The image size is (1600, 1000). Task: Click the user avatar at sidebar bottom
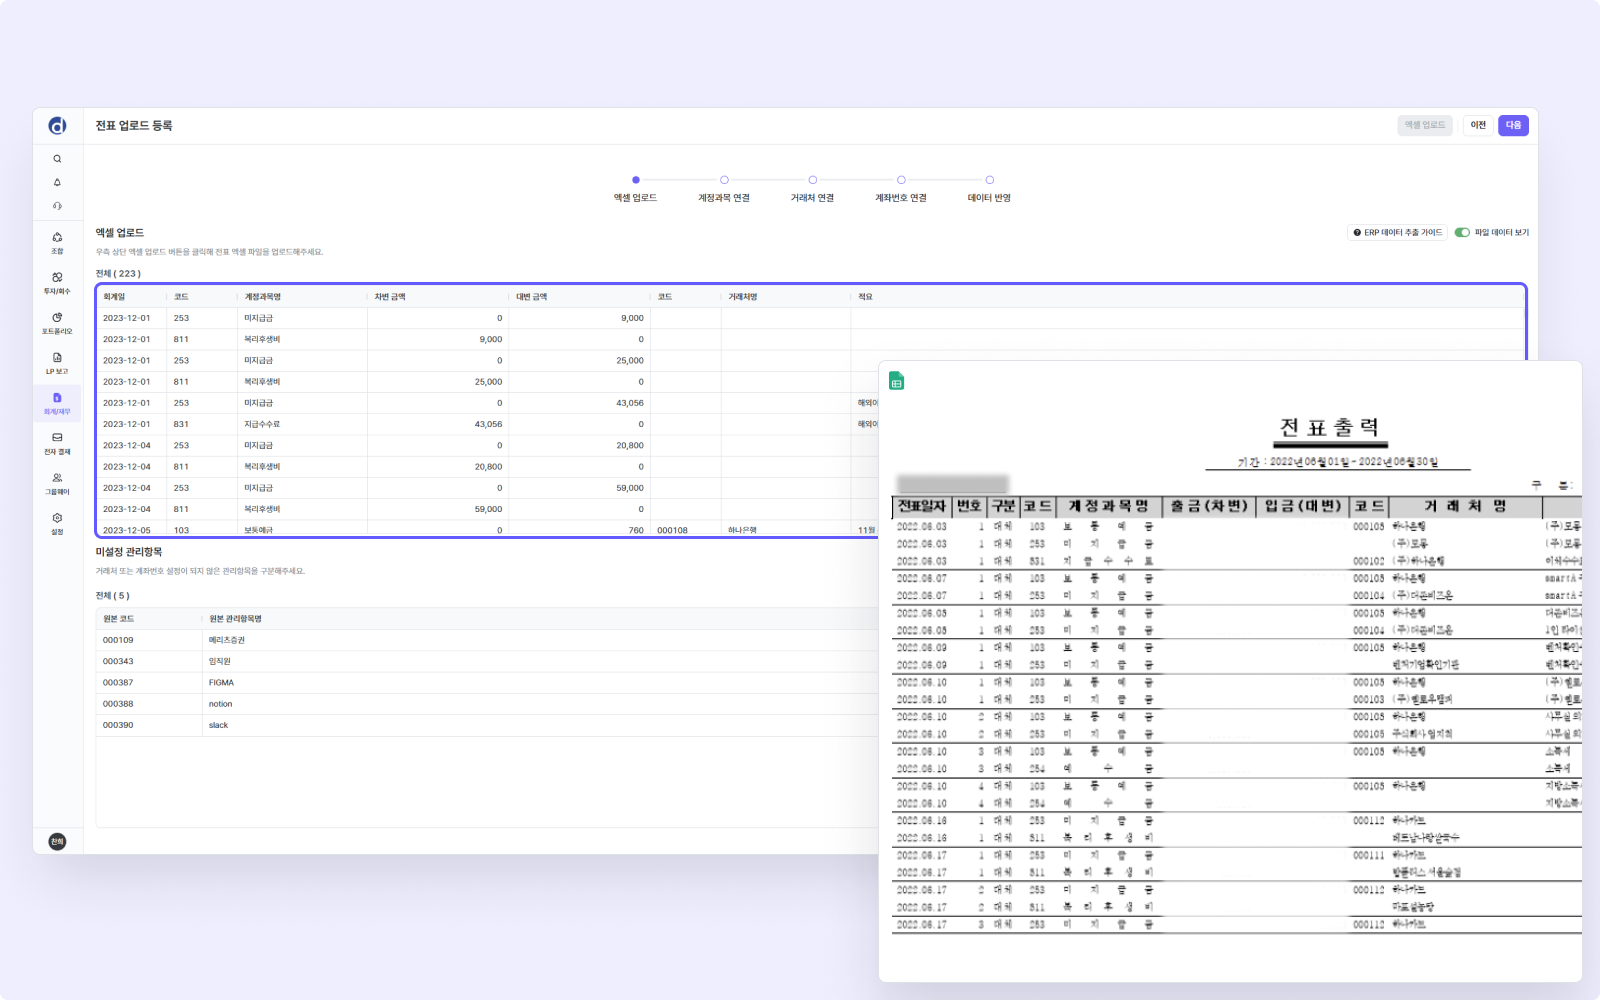coord(57,842)
